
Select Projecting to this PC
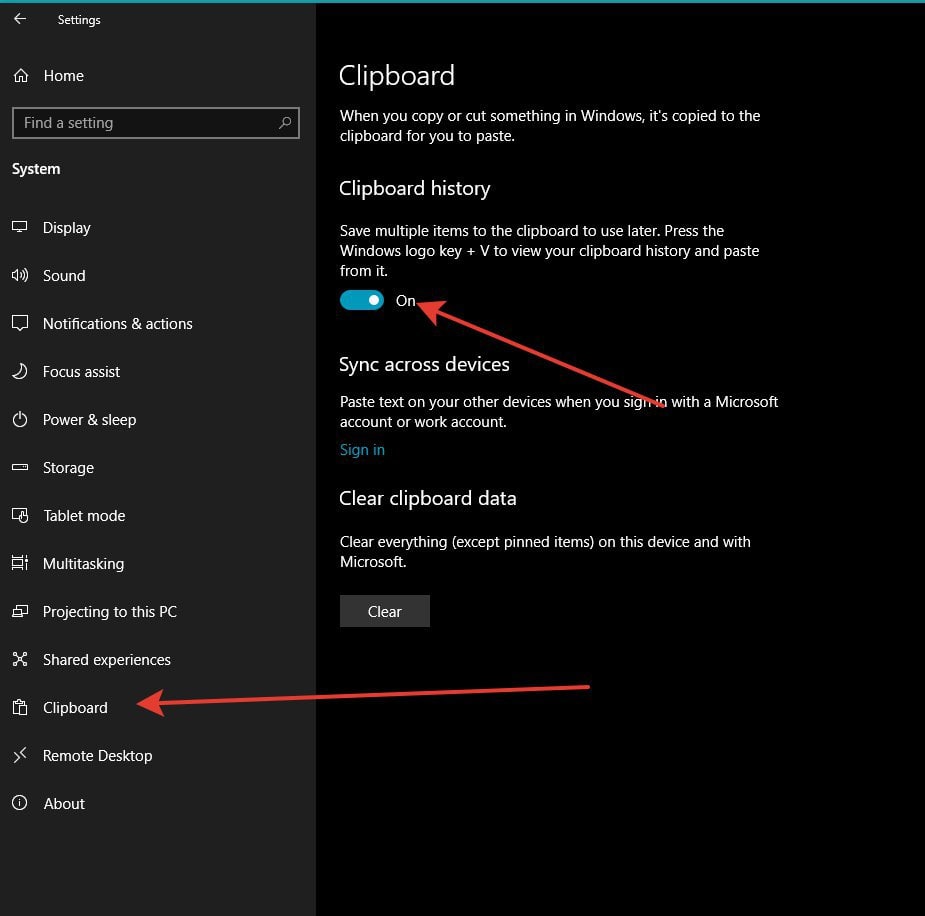110,612
